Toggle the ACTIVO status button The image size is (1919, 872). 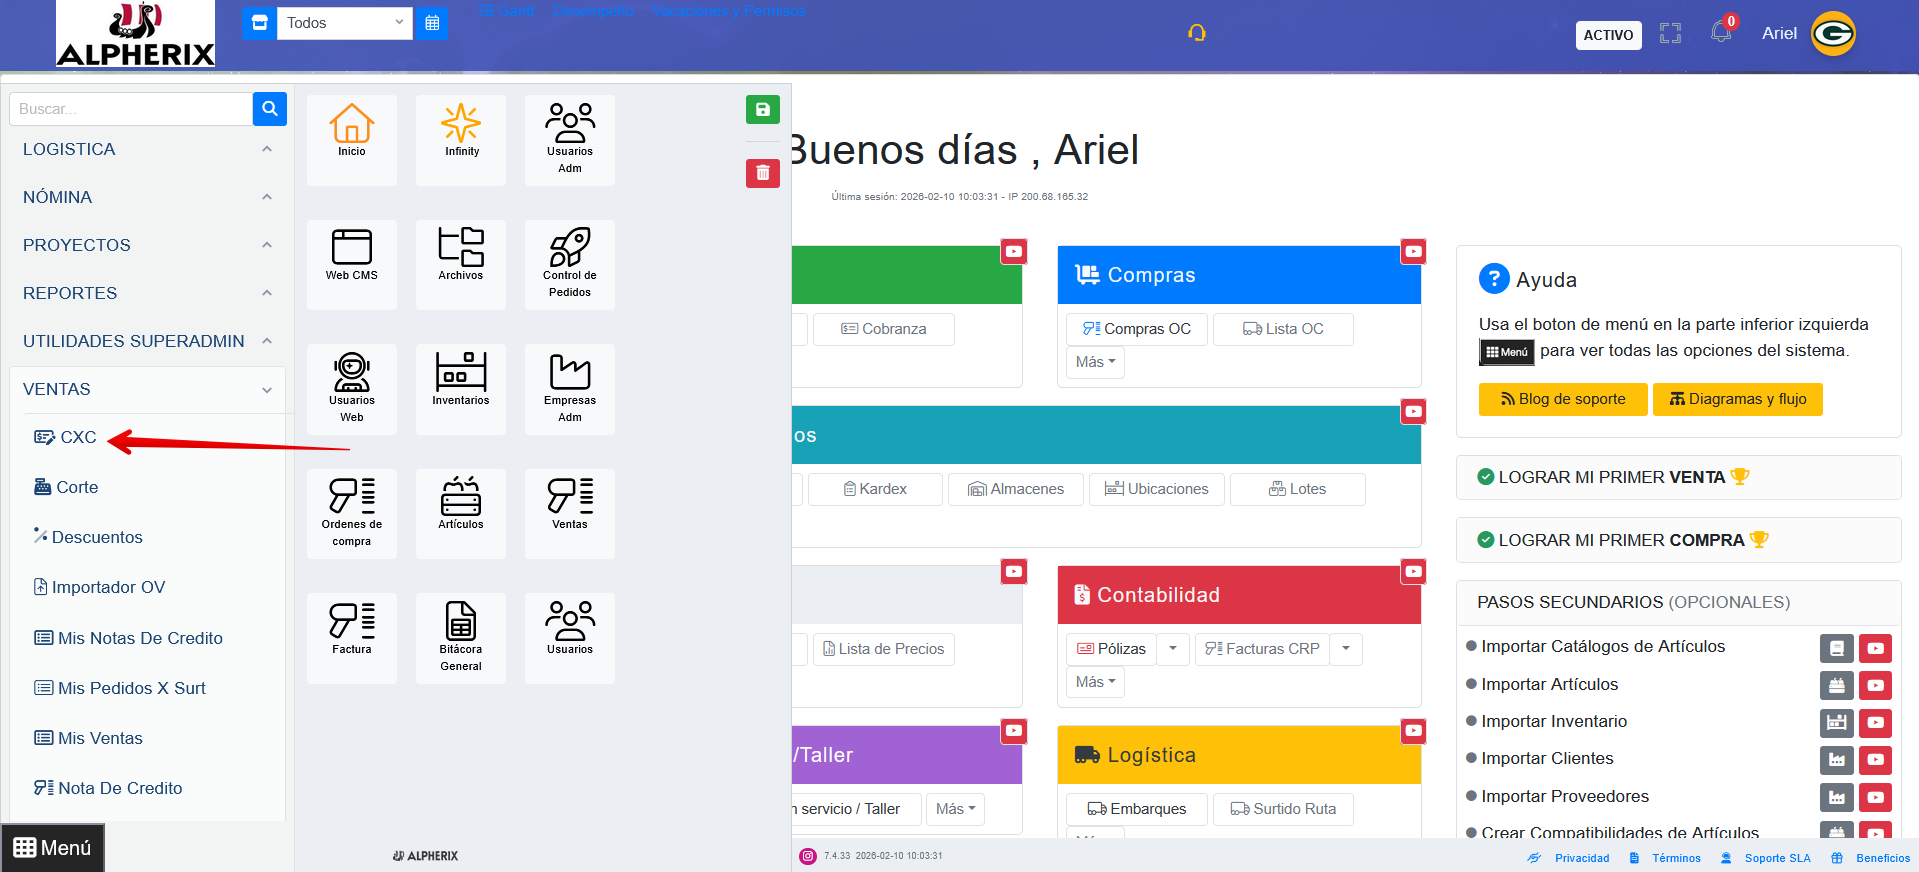(1608, 35)
